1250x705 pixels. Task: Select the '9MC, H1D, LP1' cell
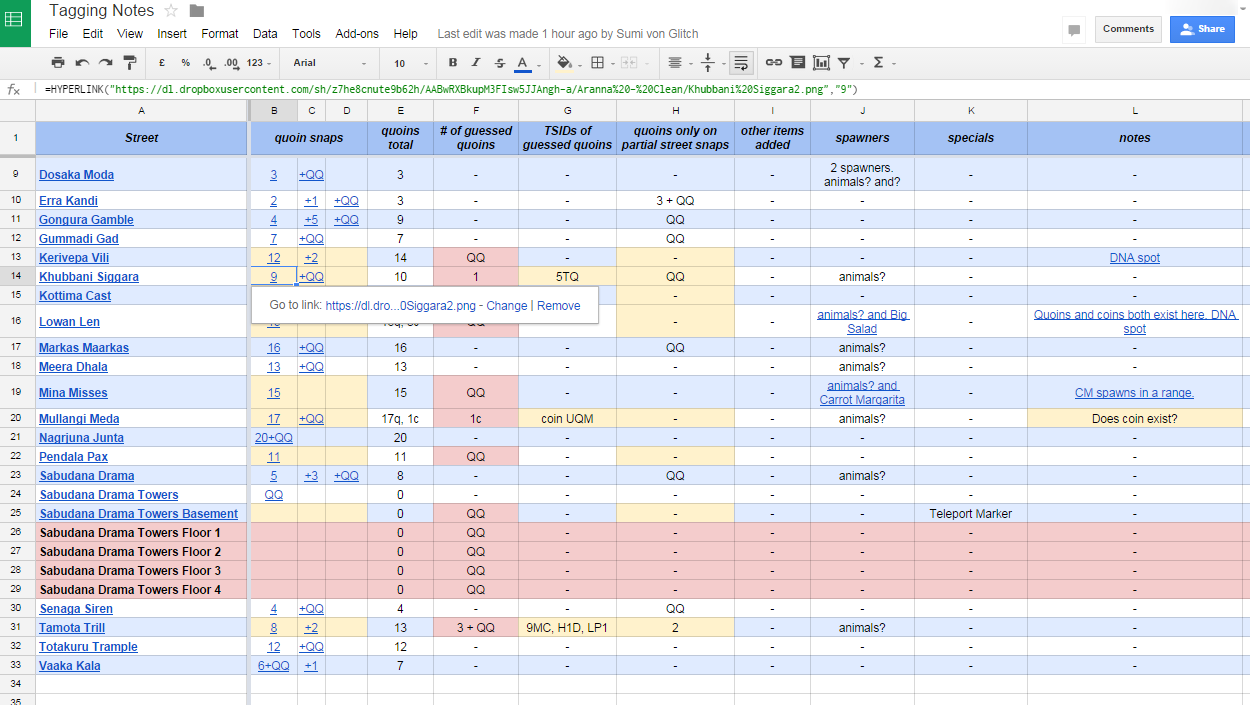pyautogui.click(x=567, y=628)
